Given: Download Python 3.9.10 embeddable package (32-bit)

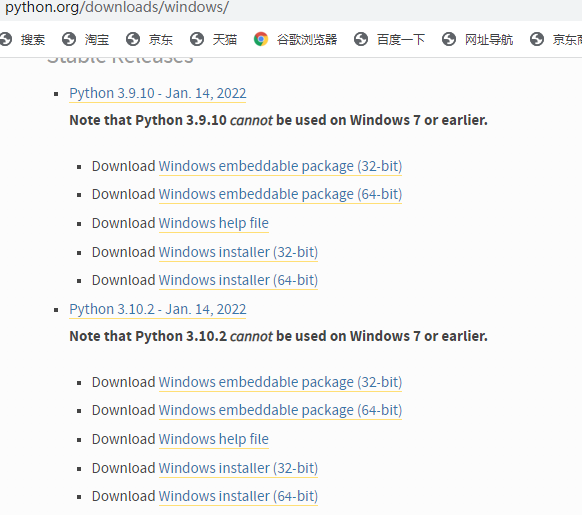Looking at the screenshot, I should tap(280, 166).
